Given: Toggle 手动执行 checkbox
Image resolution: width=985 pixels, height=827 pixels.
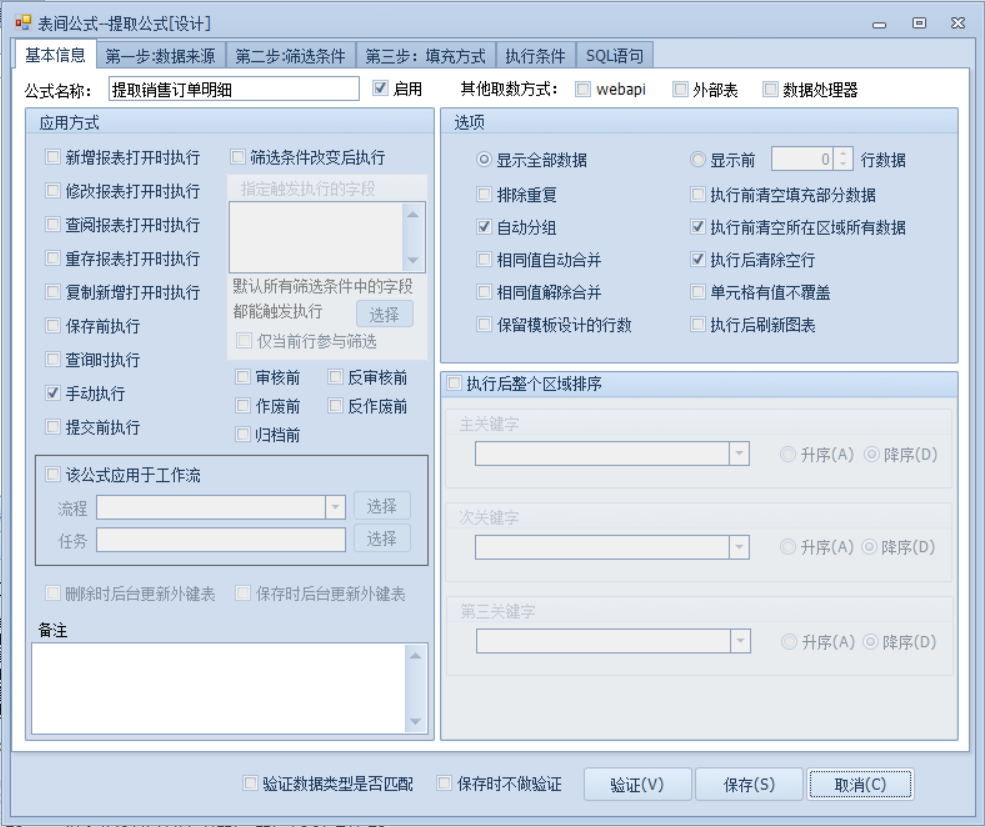Looking at the screenshot, I should [x=53, y=394].
